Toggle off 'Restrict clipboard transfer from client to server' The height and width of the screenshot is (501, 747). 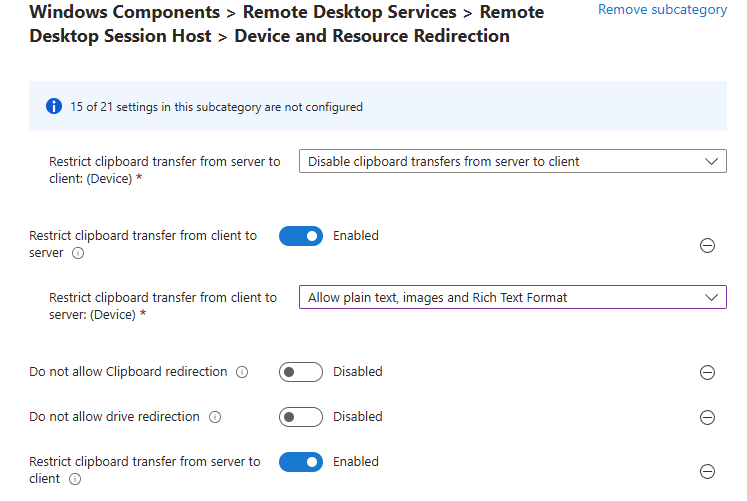pyautogui.click(x=301, y=236)
